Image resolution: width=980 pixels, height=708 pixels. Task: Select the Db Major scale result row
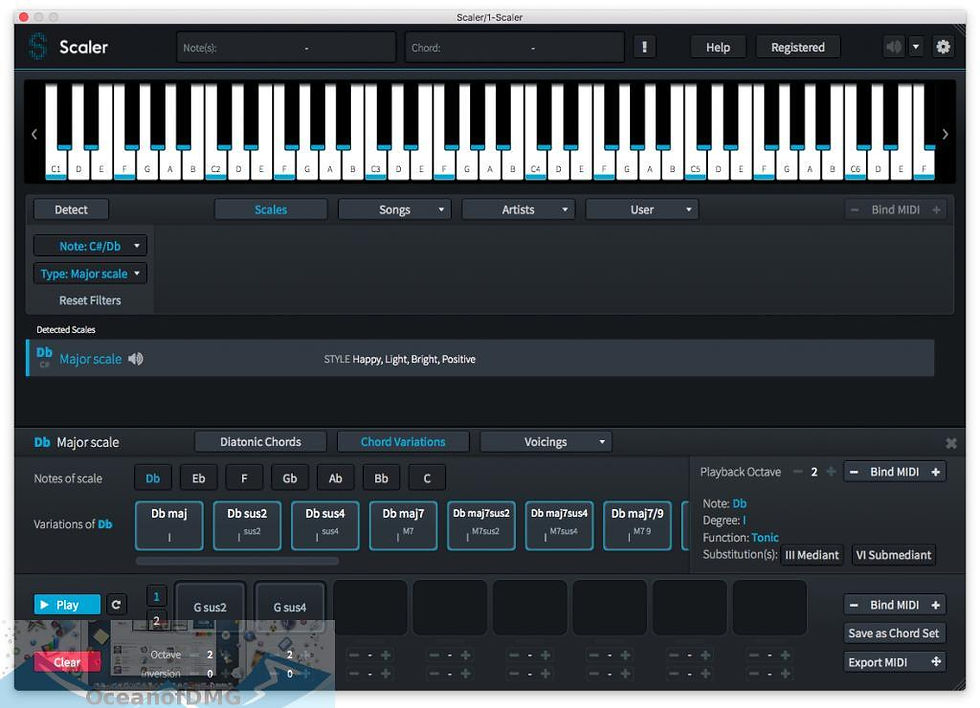[x=480, y=358]
